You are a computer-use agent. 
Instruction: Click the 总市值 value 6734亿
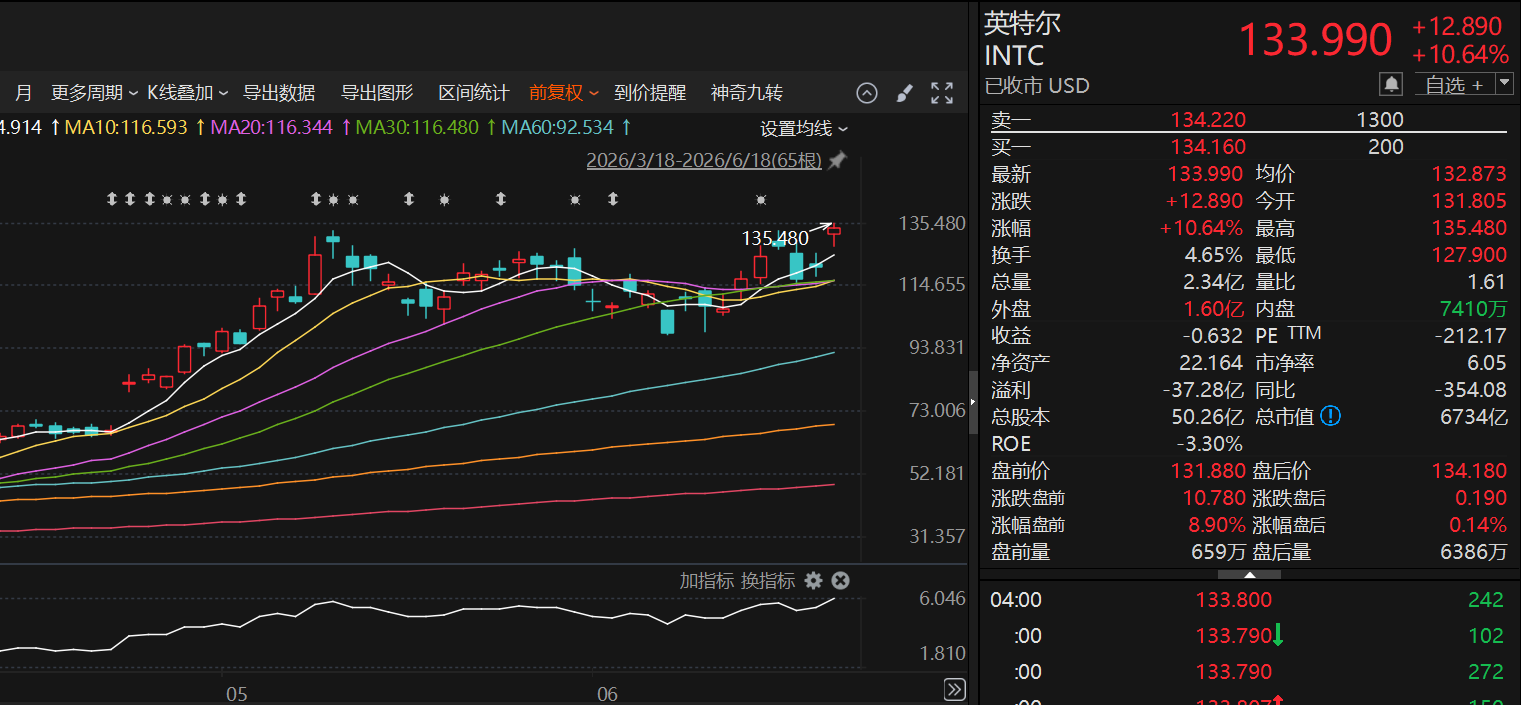point(1475,417)
